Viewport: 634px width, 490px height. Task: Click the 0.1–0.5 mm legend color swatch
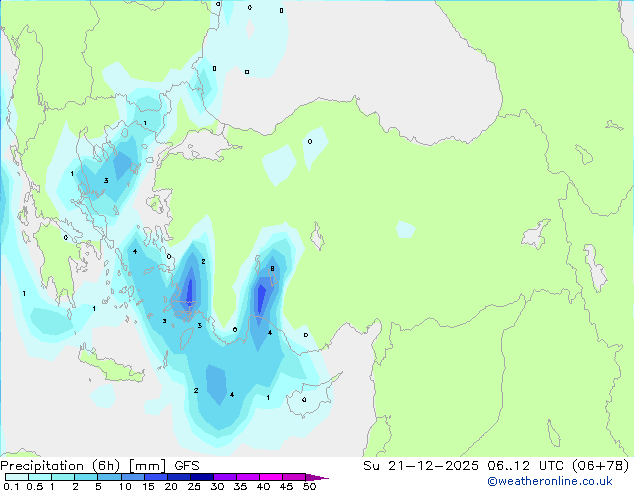pyautogui.click(x=17, y=477)
